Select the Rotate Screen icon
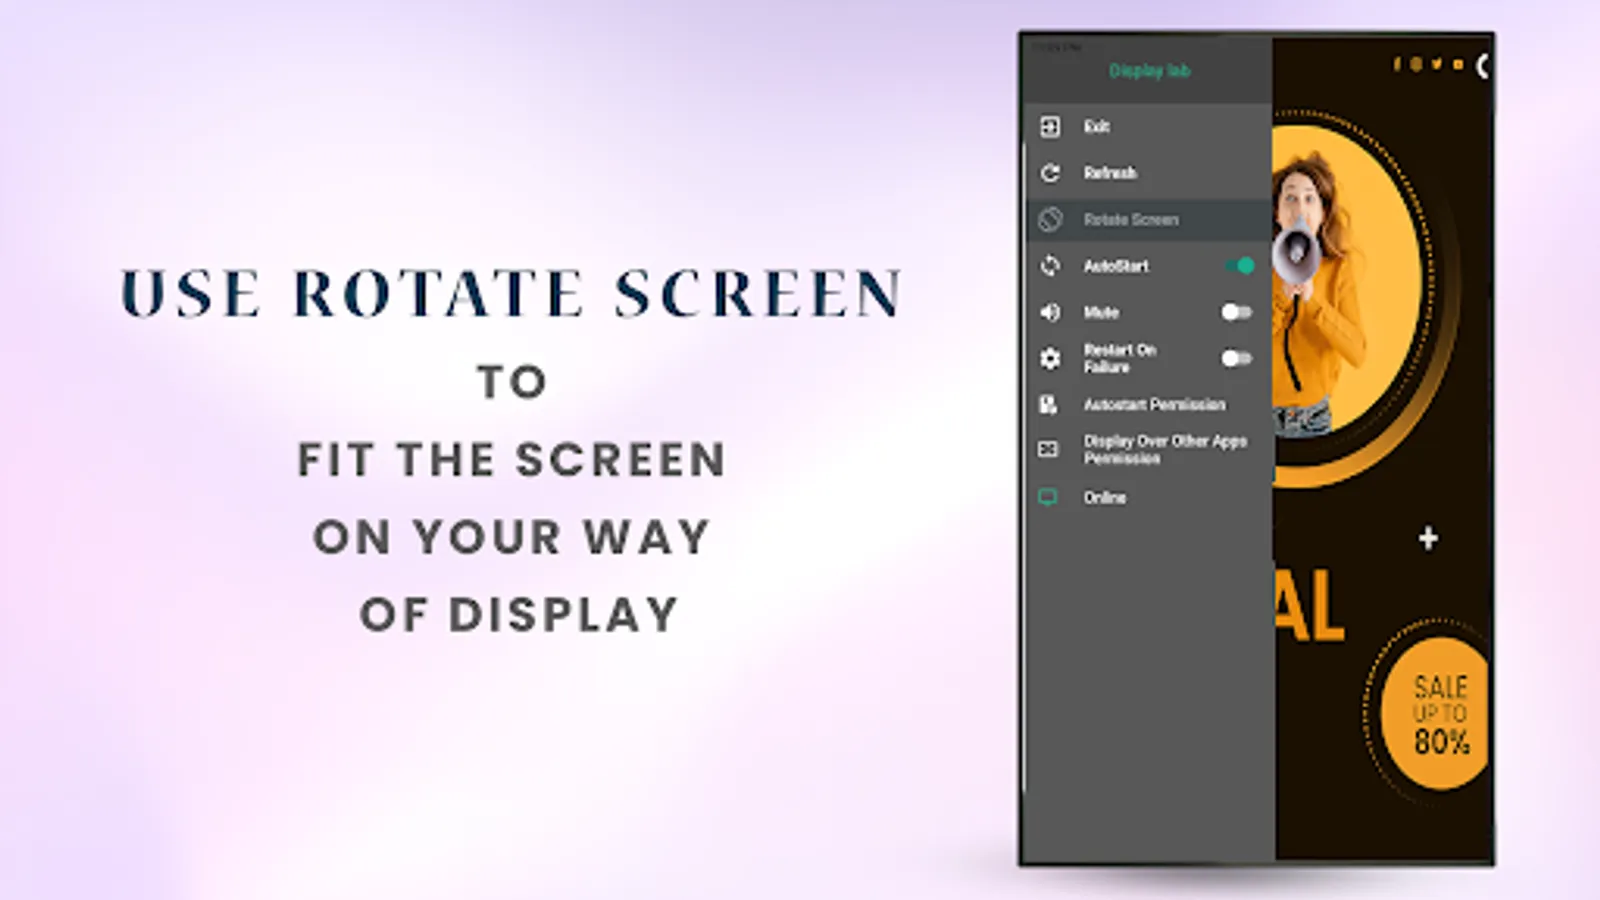This screenshot has height=900, width=1600. point(1050,219)
